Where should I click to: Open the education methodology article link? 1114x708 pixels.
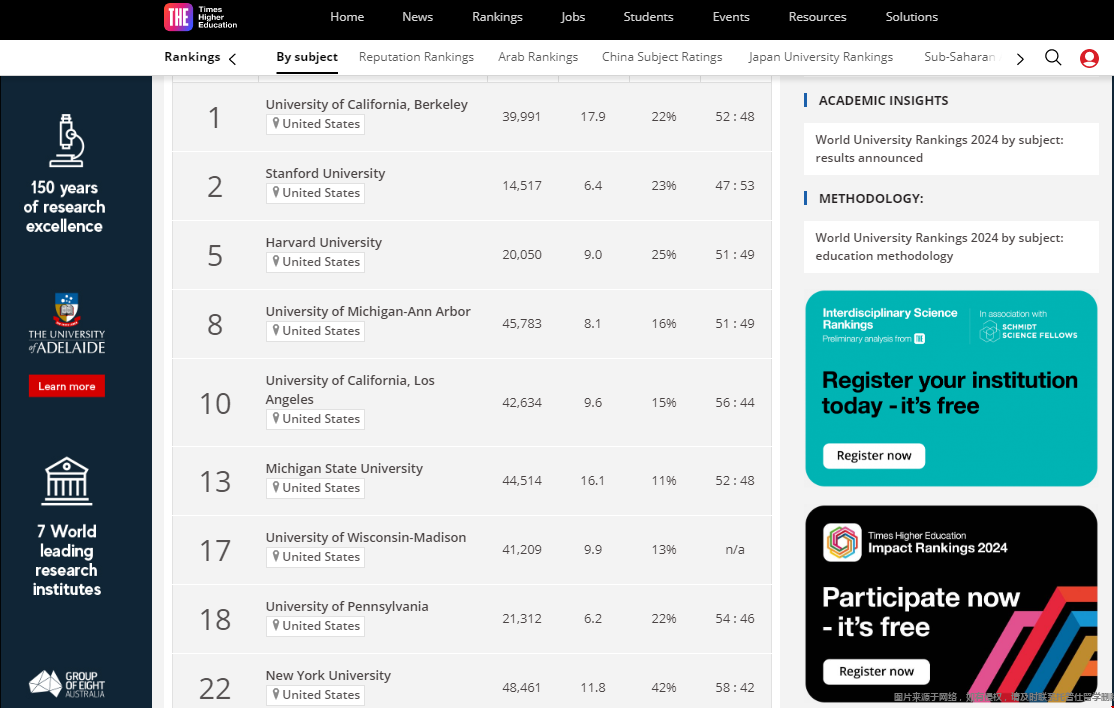[x=939, y=246]
